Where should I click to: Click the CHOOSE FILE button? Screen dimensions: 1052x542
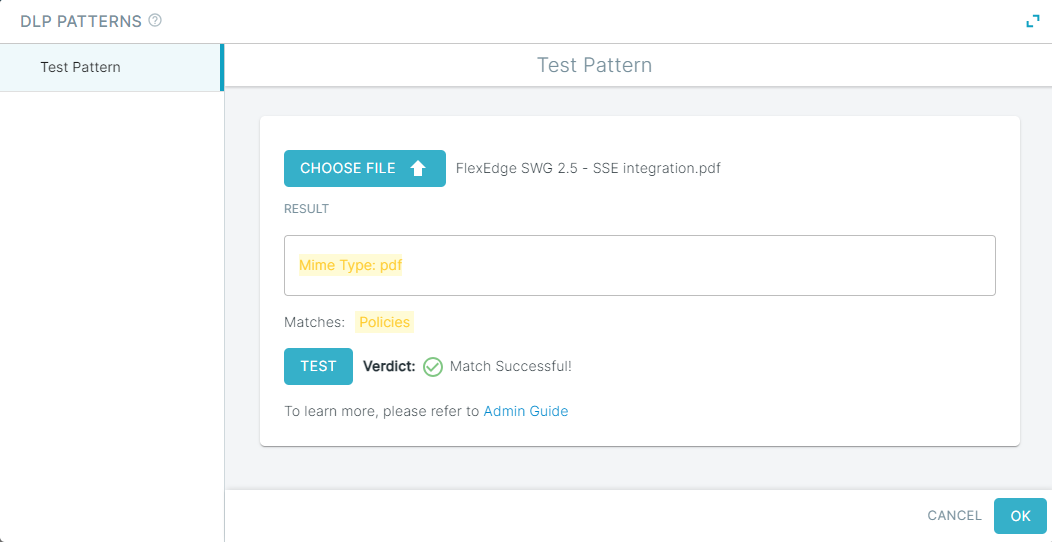pyautogui.click(x=365, y=168)
